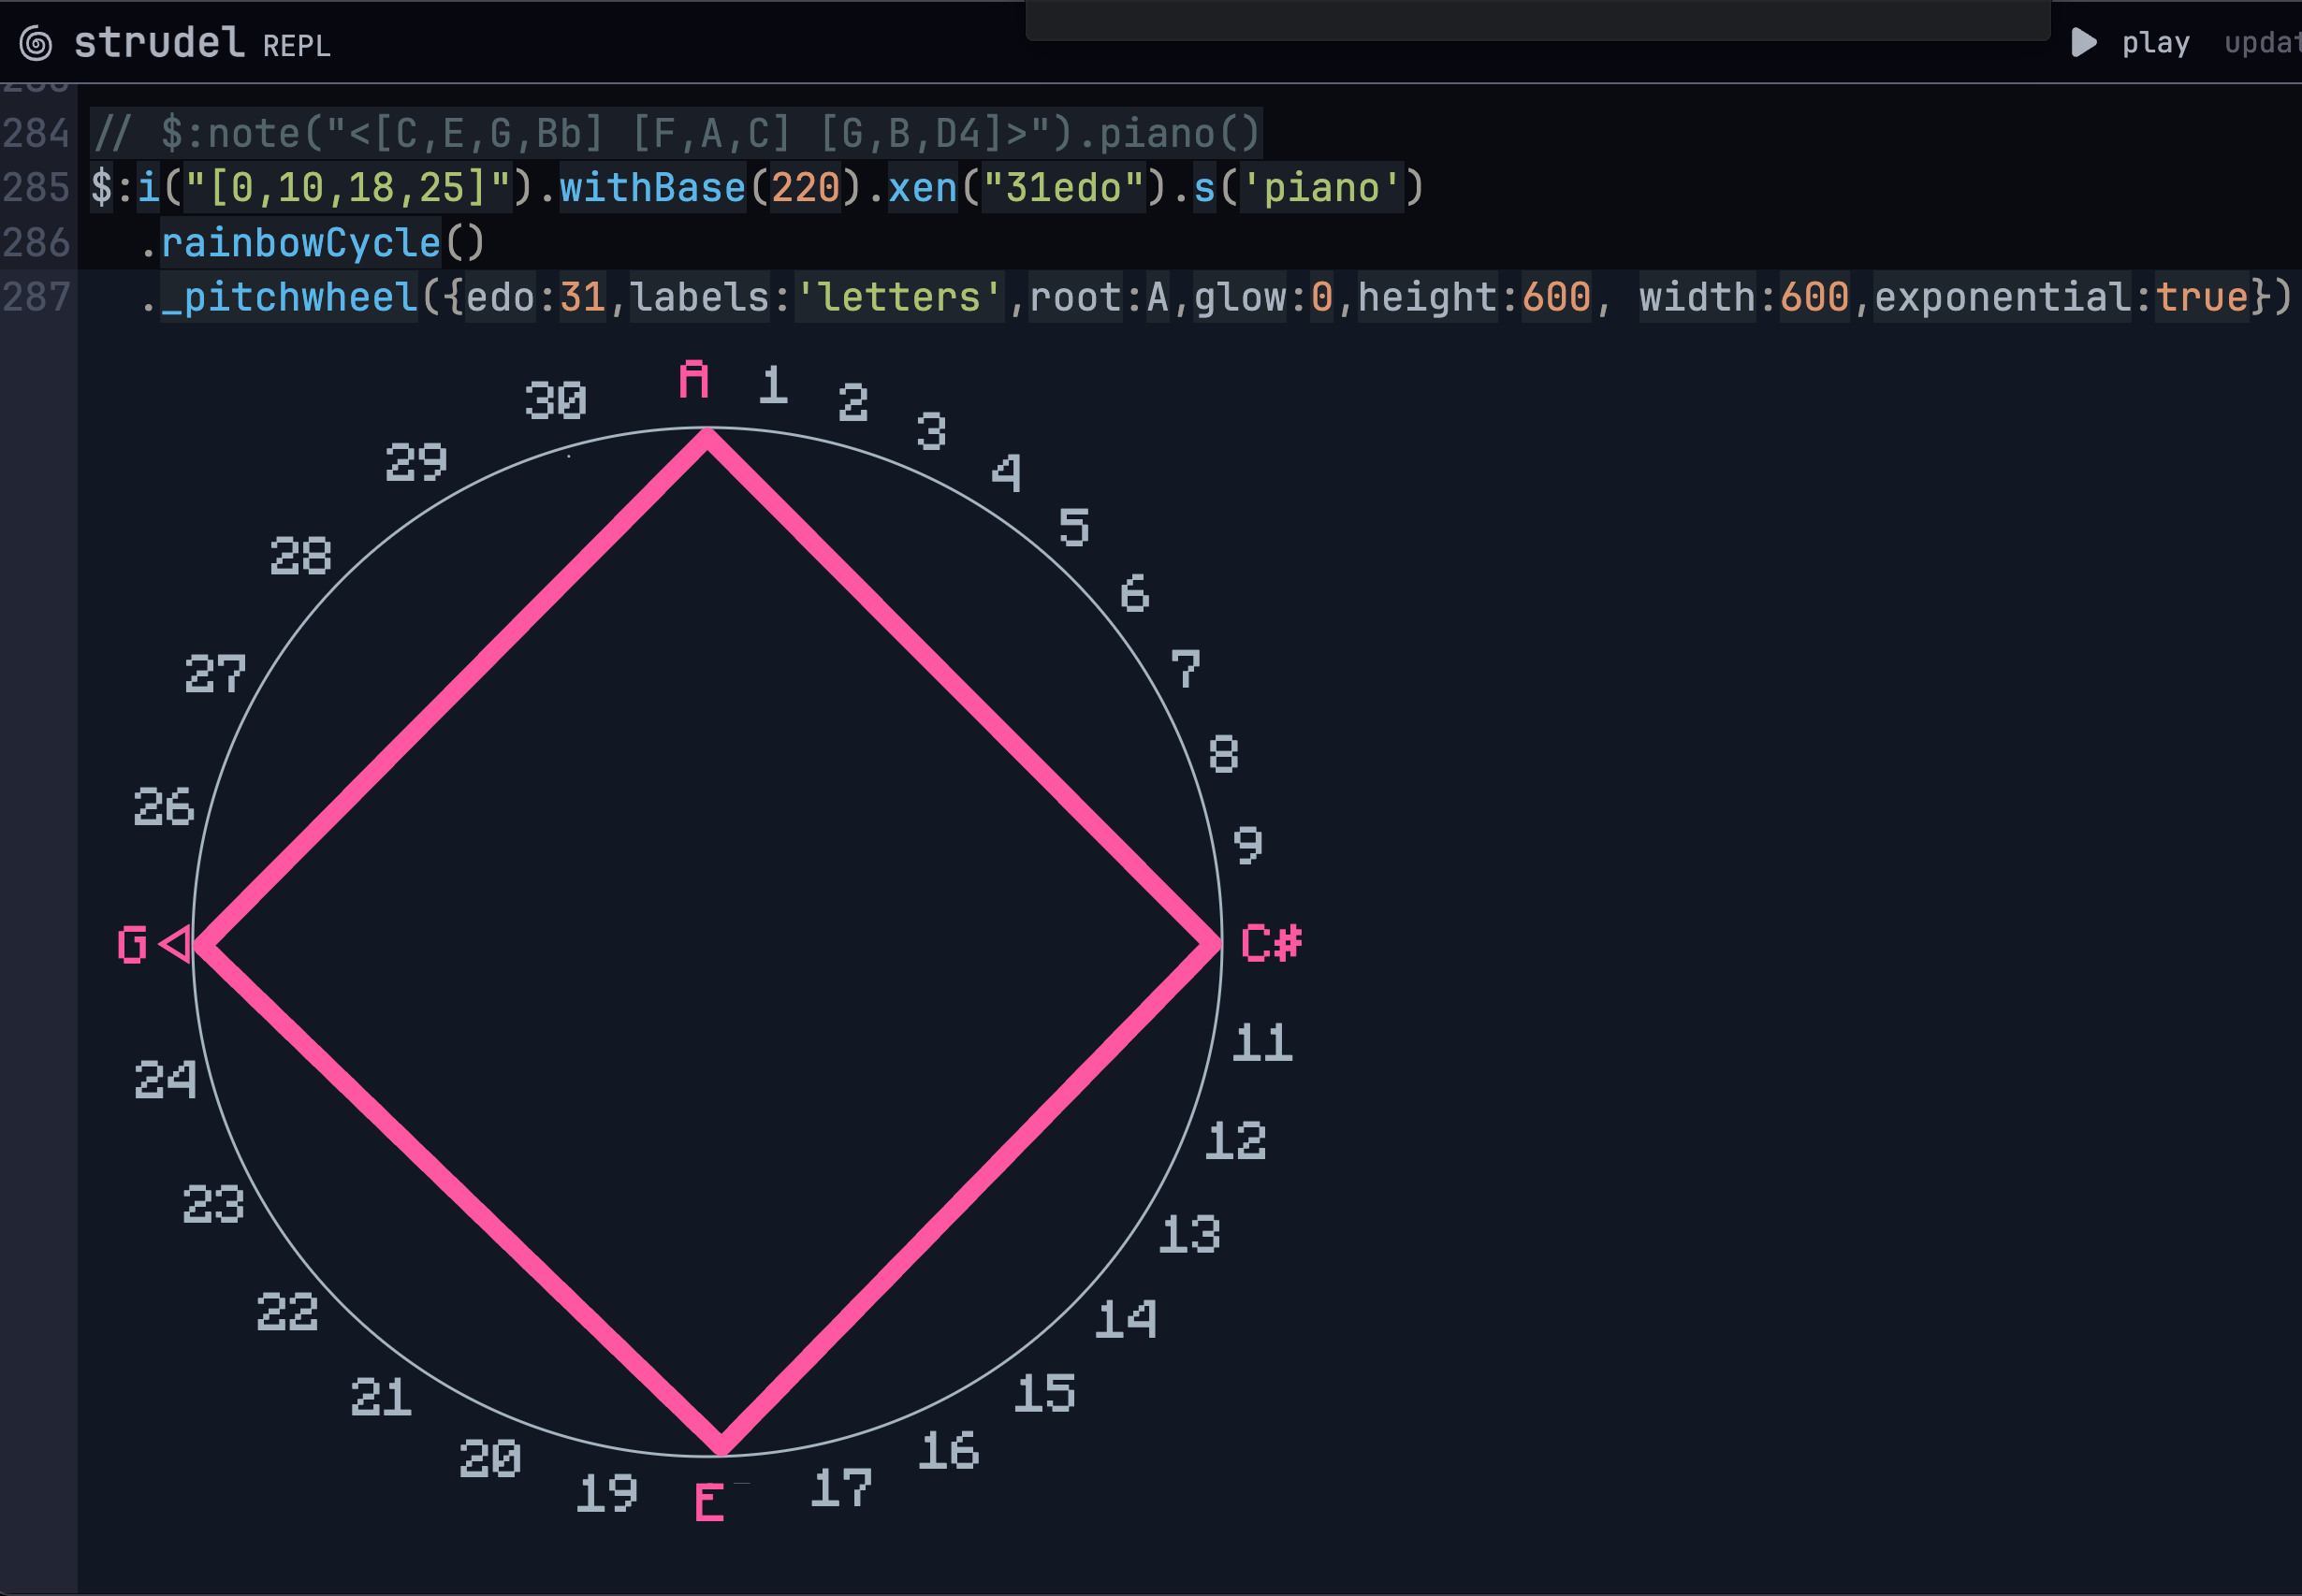Click line number 285 in the gutter

tap(36, 188)
